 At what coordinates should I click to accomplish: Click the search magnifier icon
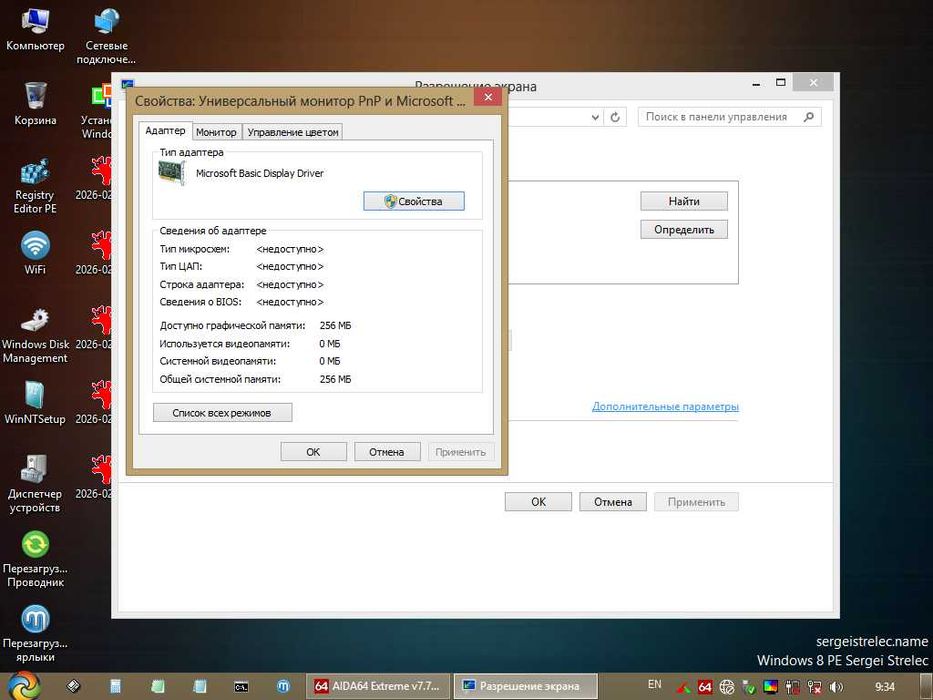pos(809,117)
